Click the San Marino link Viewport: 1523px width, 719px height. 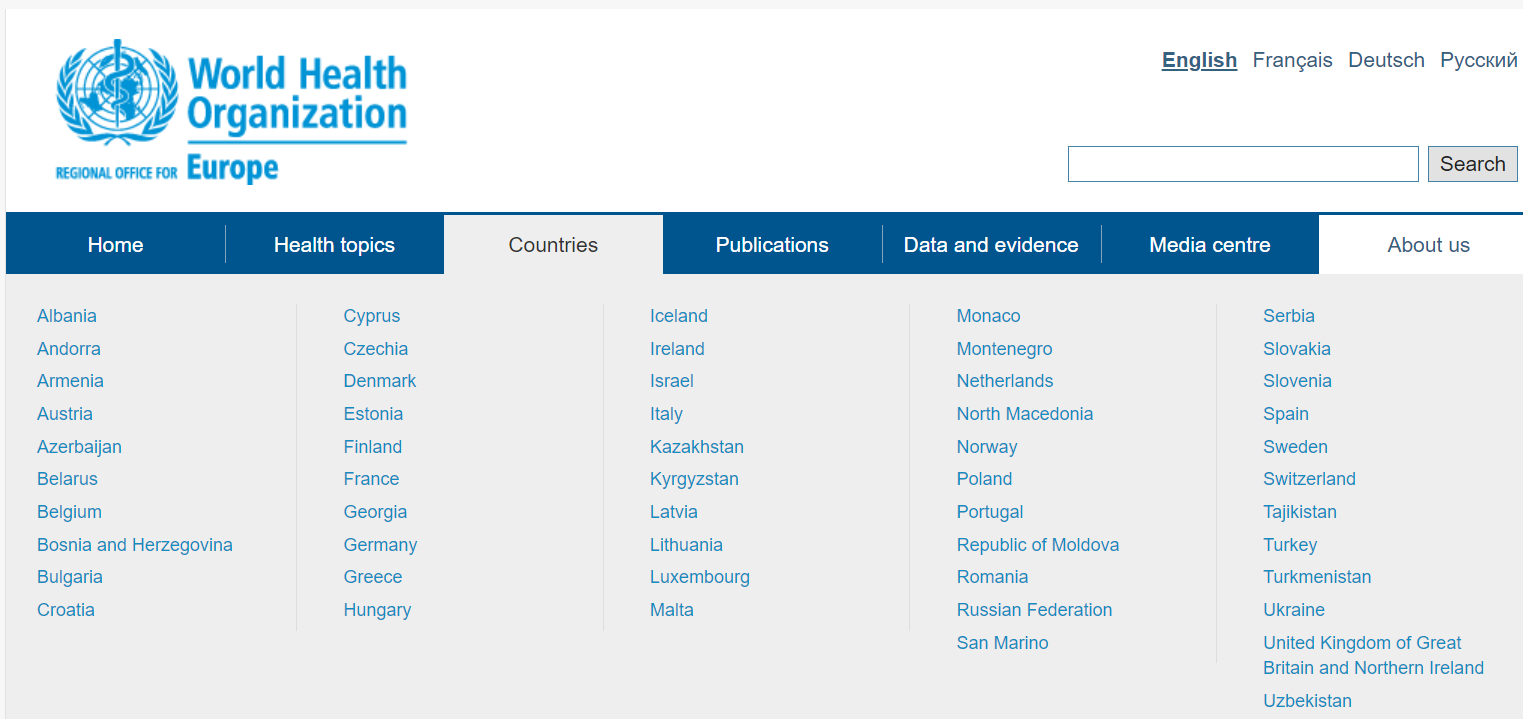click(x=1002, y=643)
